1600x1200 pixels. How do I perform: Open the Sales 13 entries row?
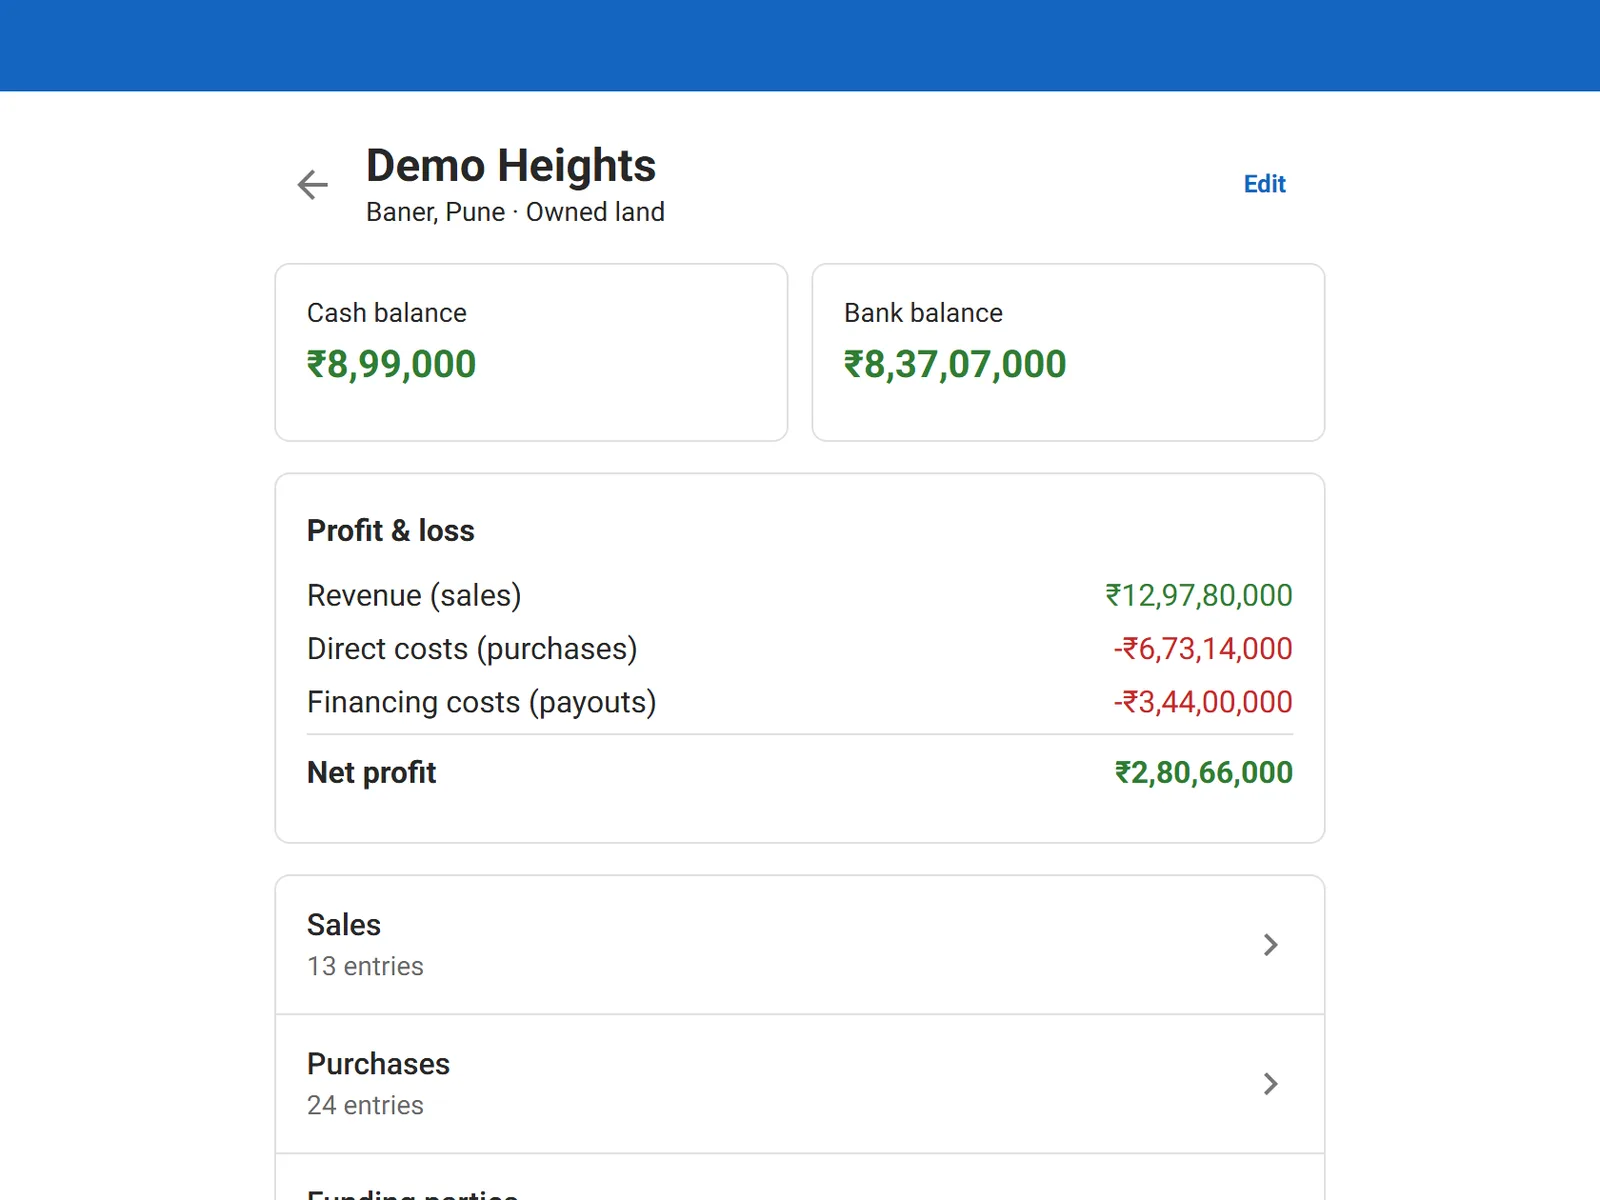click(x=800, y=945)
